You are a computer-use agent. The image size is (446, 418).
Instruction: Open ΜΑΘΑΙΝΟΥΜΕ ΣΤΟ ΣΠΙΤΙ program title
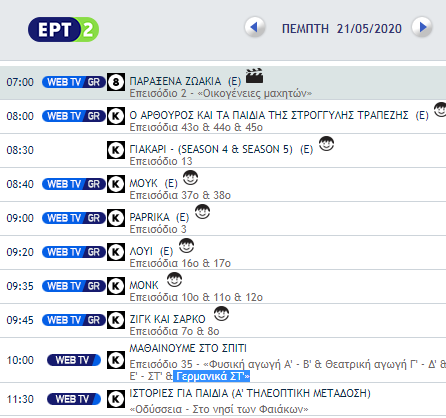188,348
